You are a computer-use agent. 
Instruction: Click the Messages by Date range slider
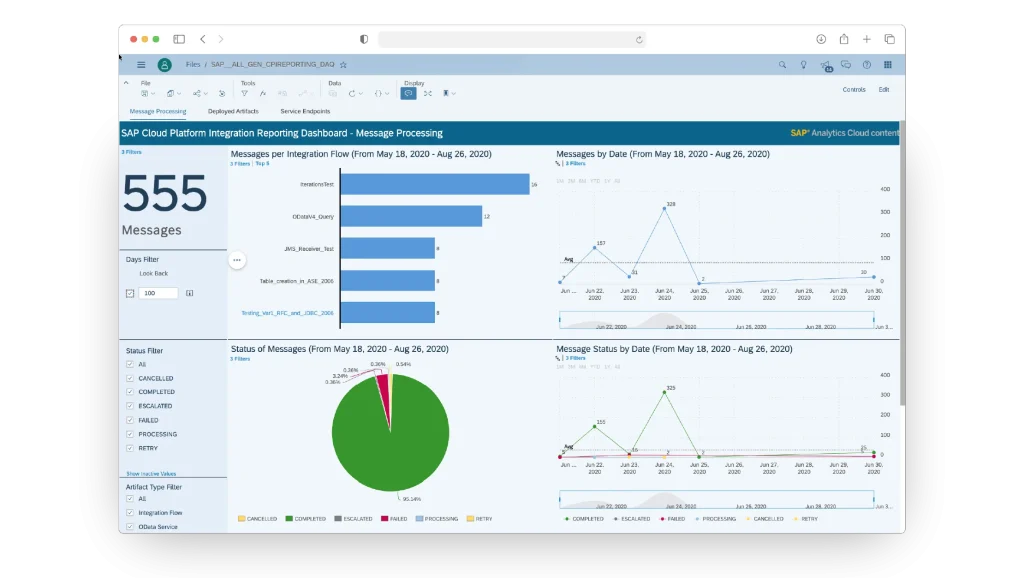716,319
